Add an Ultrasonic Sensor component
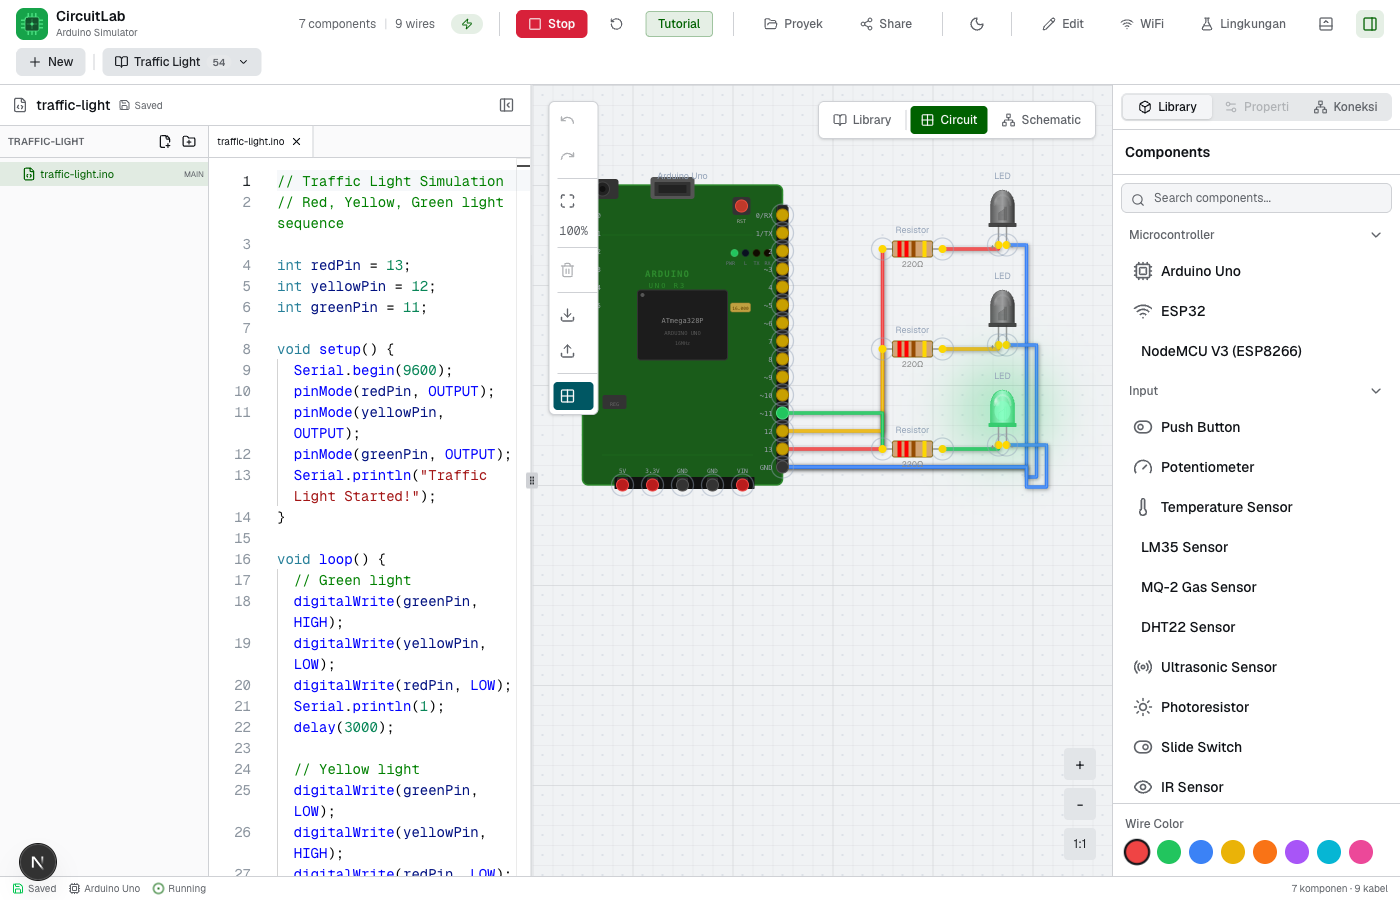The height and width of the screenshot is (900, 1400). pyautogui.click(x=1256, y=667)
